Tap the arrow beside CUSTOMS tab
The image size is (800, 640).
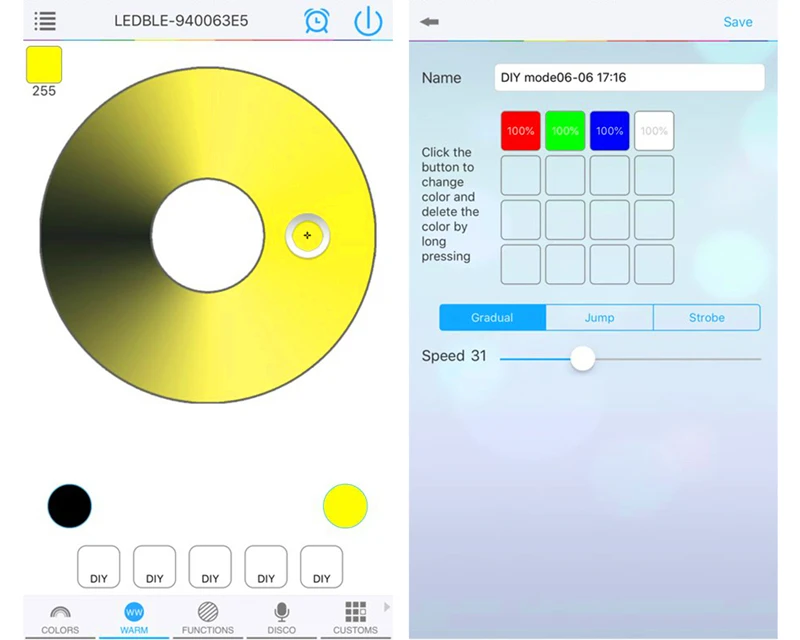click(x=387, y=607)
